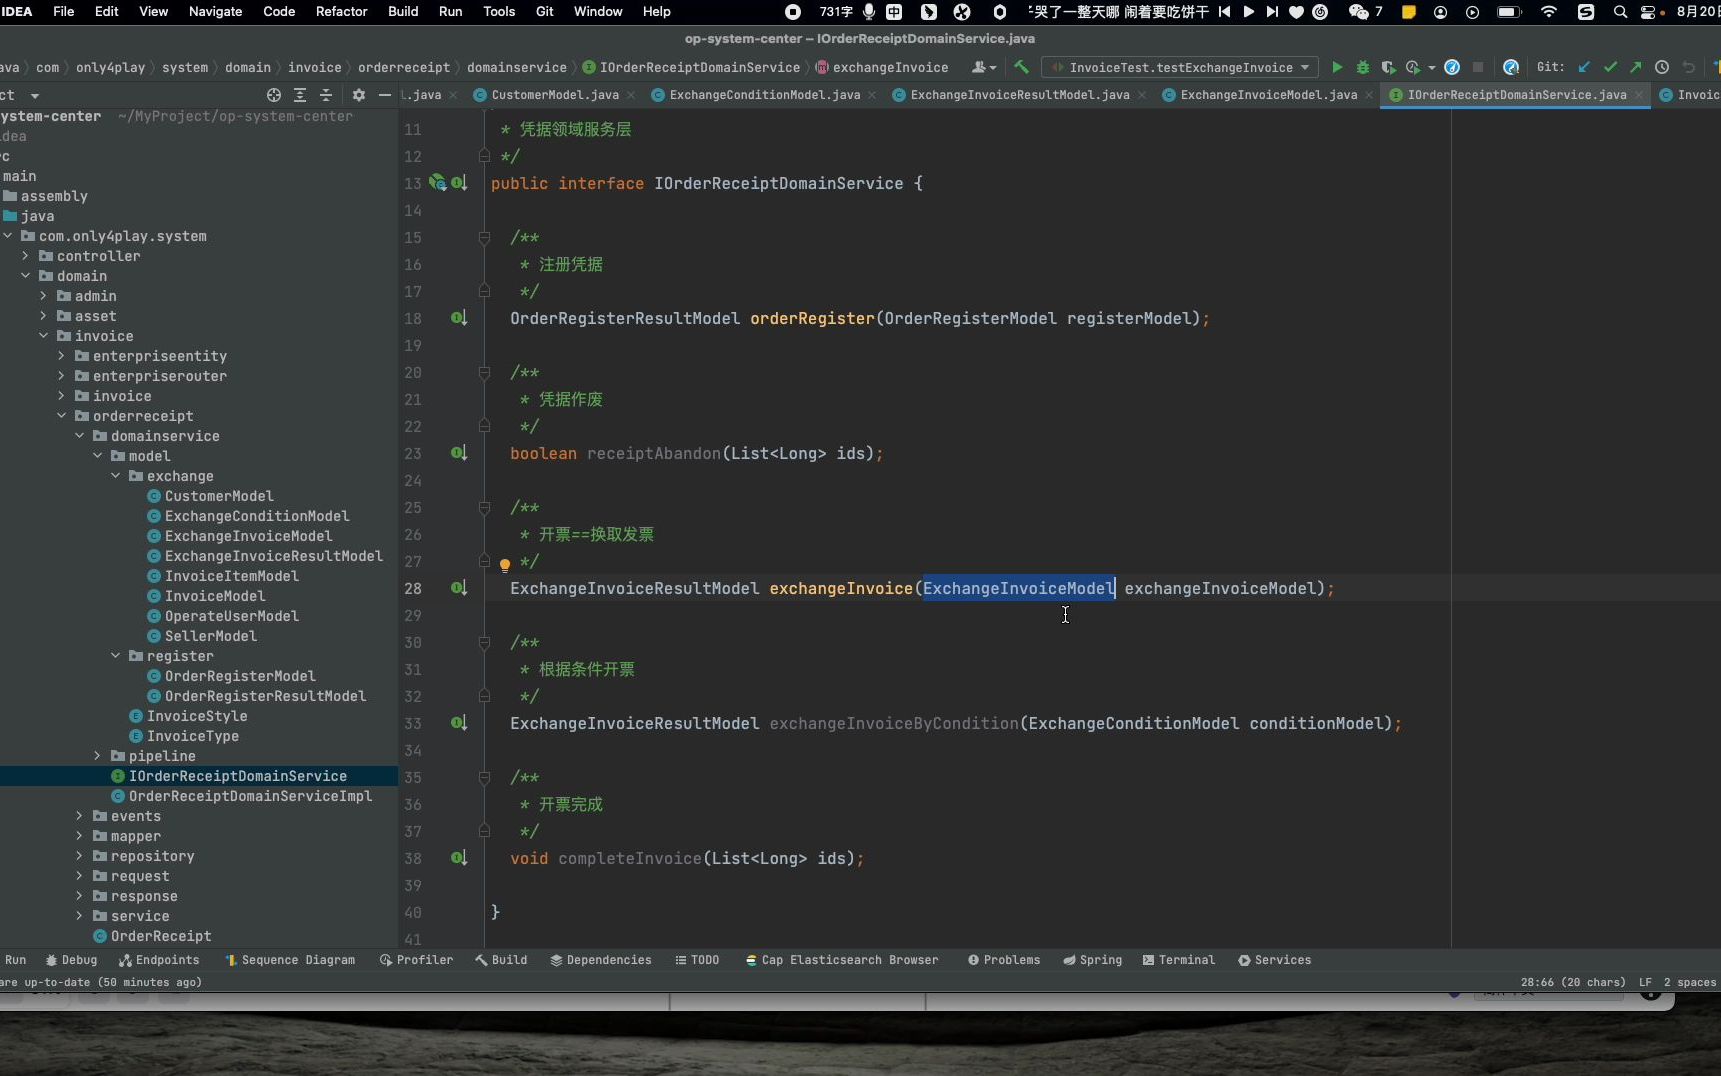1721x1076 pixels.
Task: Play next track in menu bar
Action: click(1272, 12)
